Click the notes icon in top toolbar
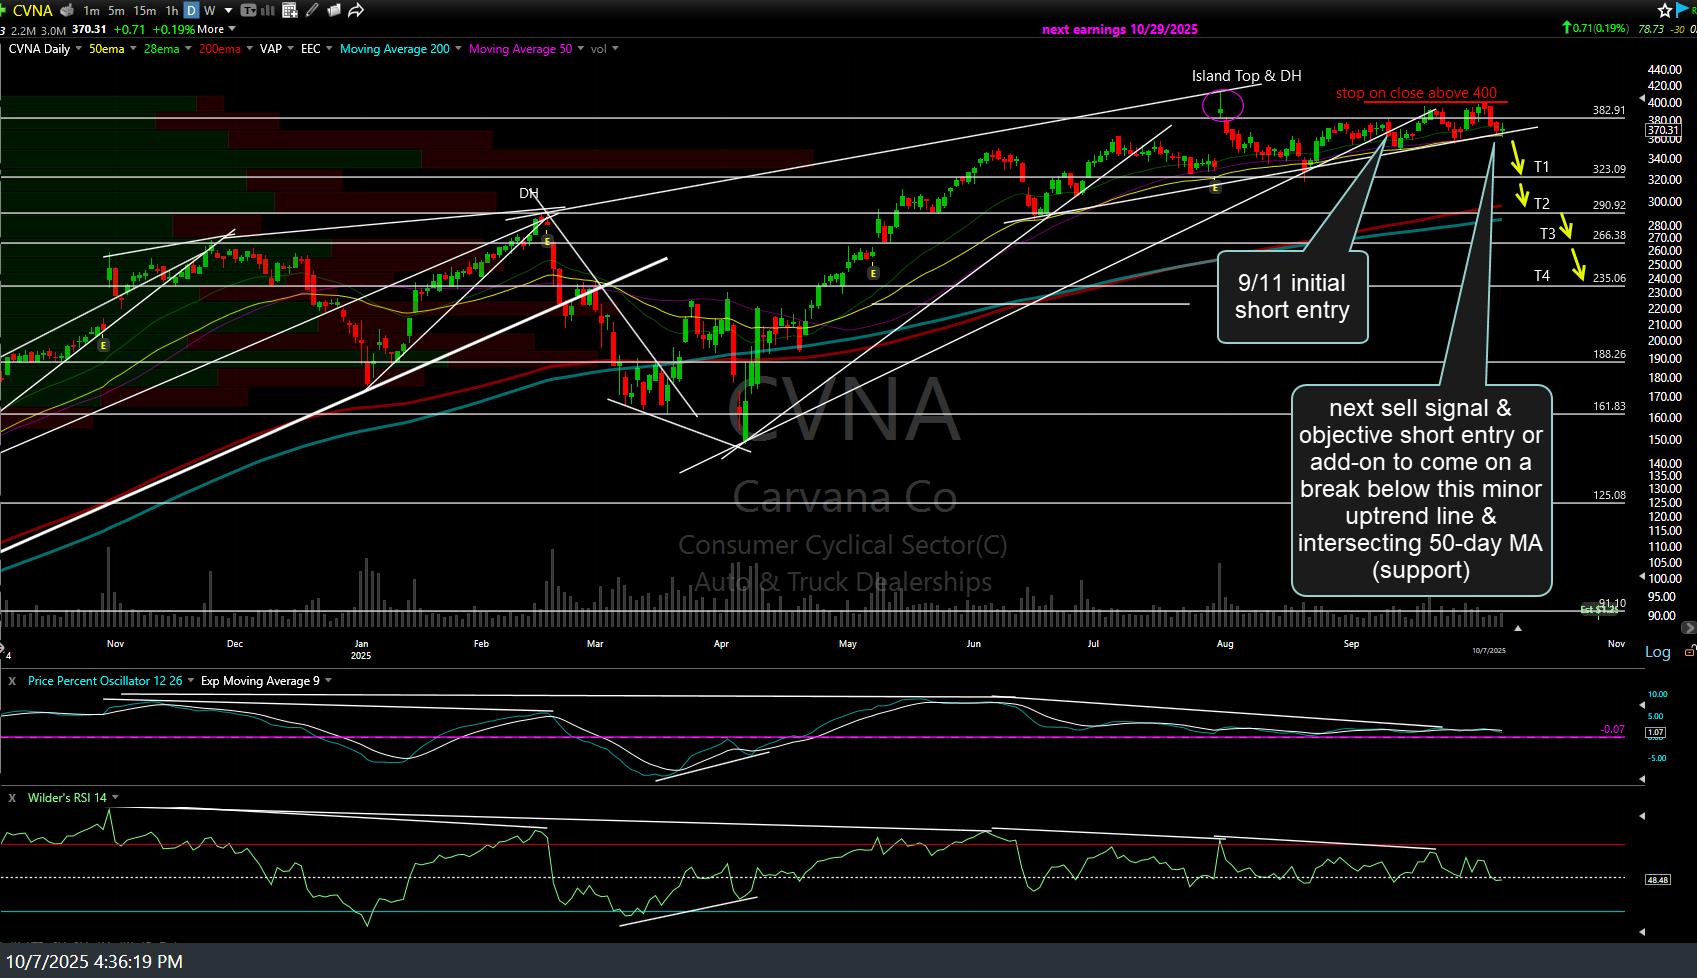This screenshot has width=1697, height=978. pyautogui.click(x=334, y=11)
